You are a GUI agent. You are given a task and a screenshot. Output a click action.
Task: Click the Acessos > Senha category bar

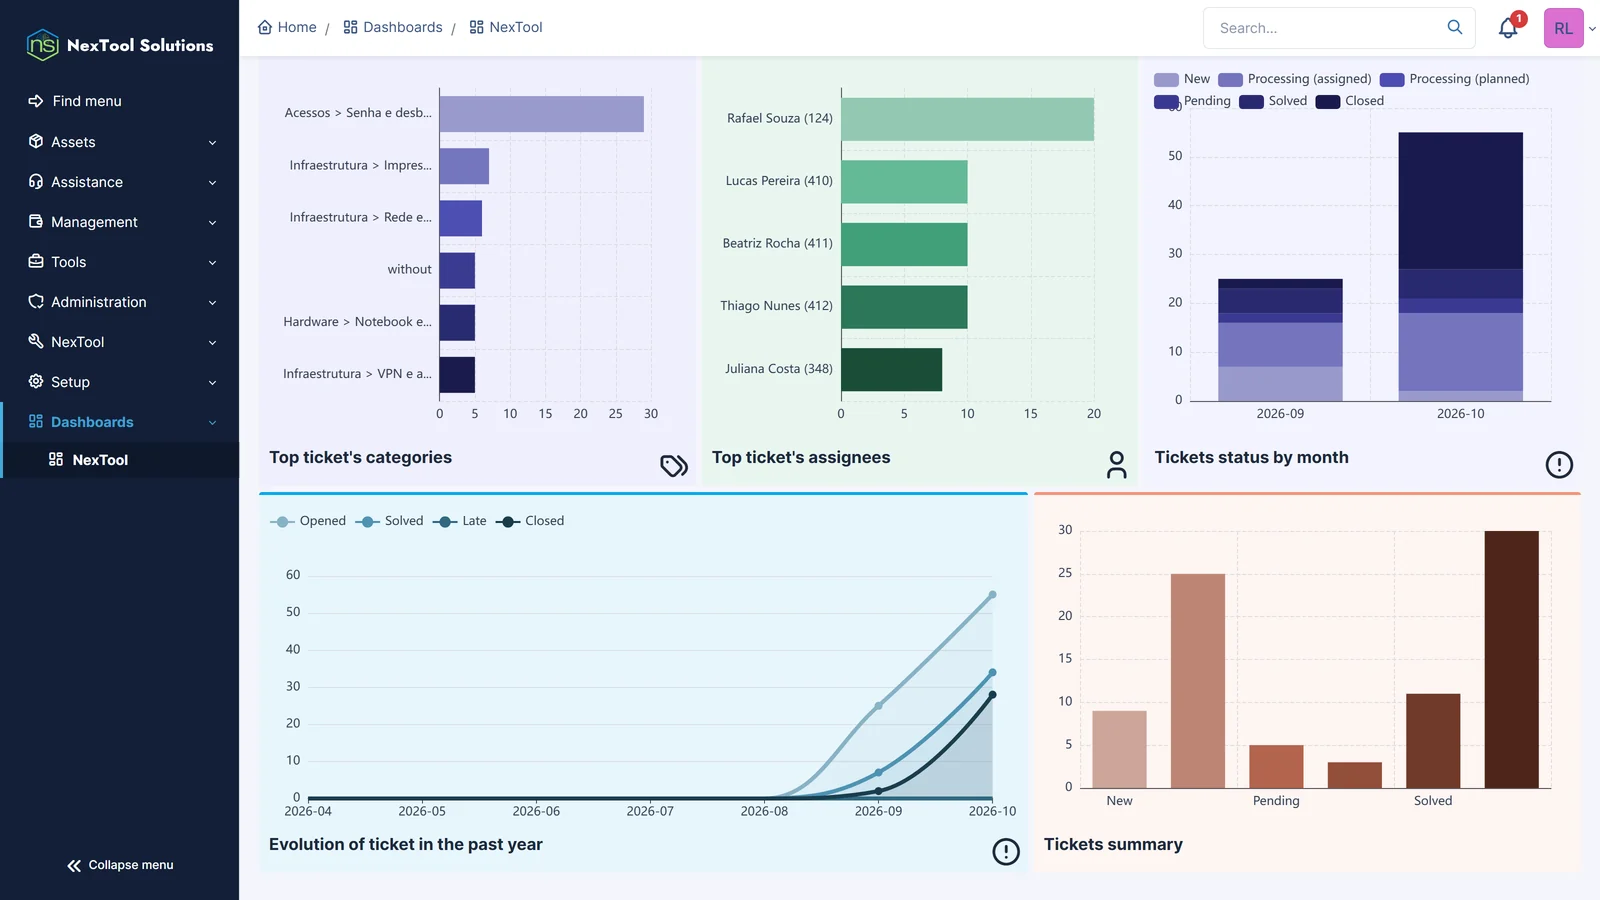pyautogui.click(x=541, y=114)
